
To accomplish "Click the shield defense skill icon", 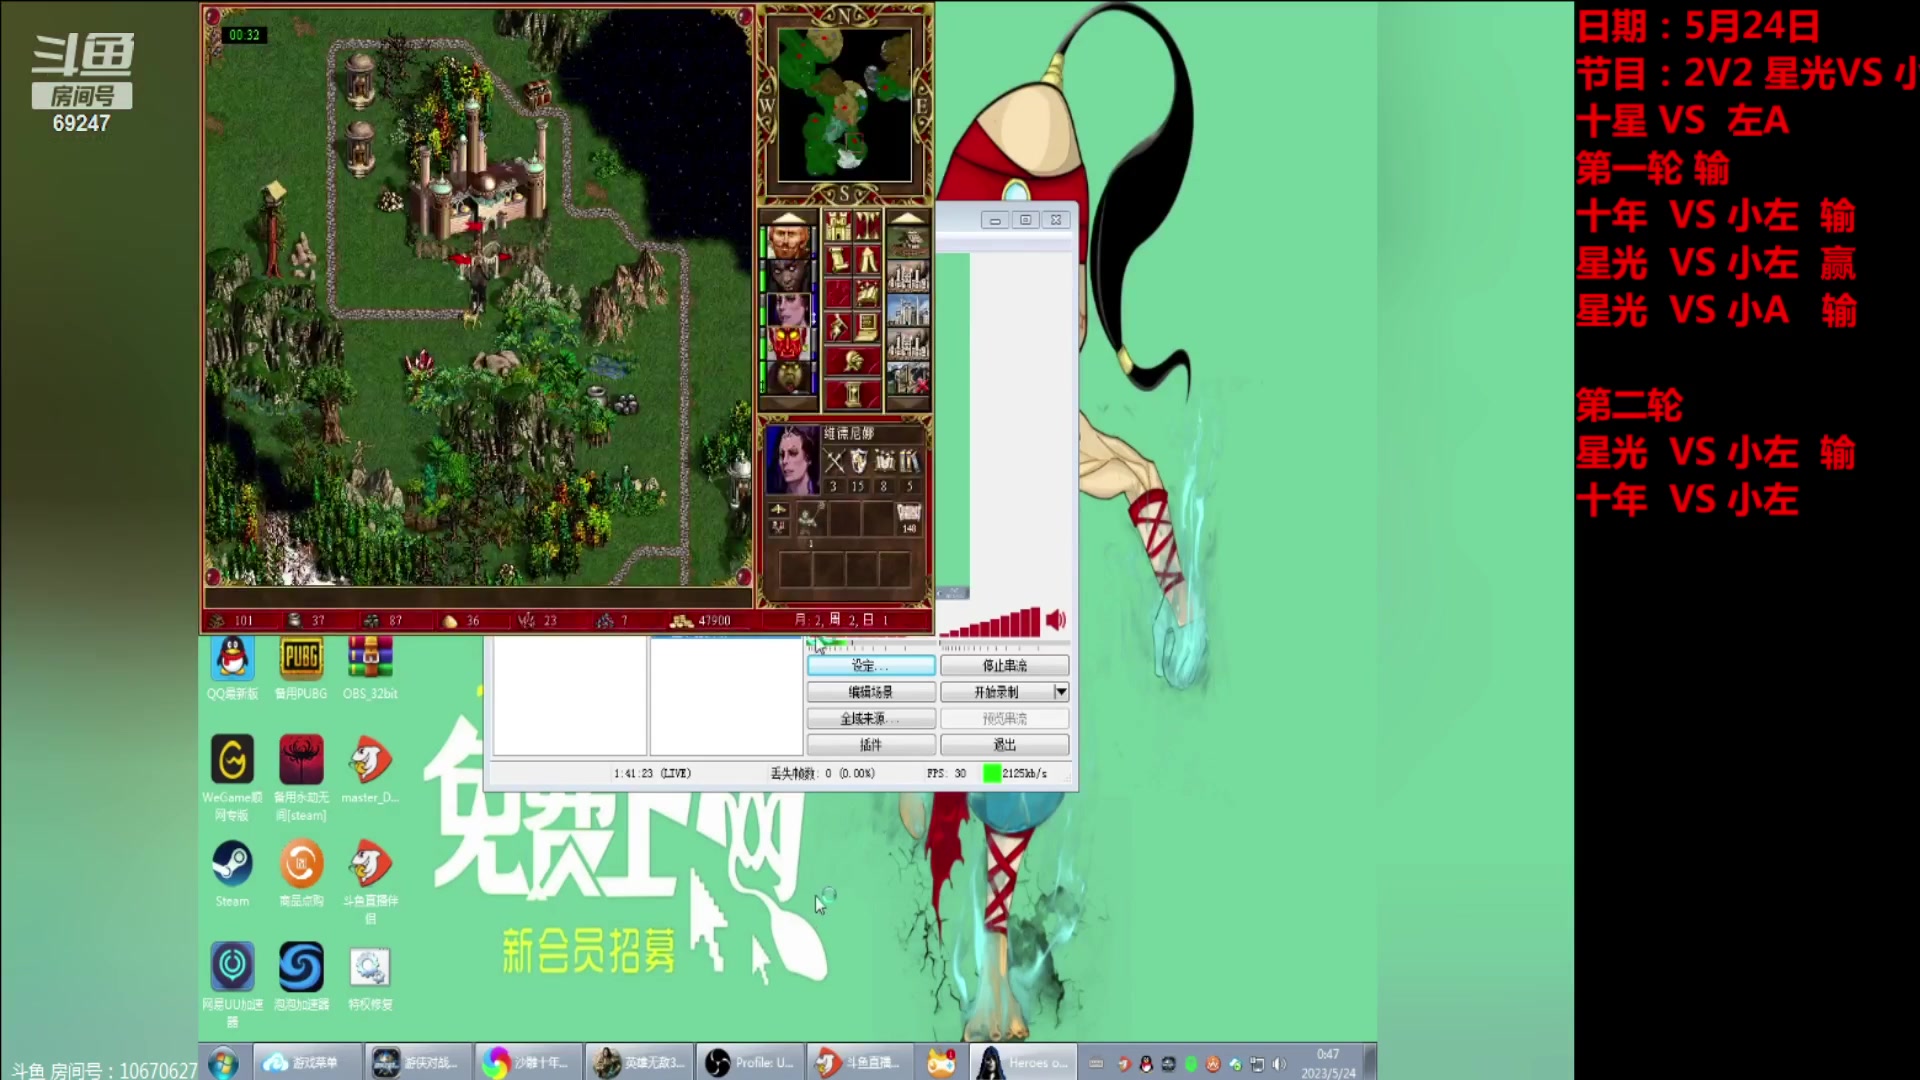I will click(x=859, y=461).
